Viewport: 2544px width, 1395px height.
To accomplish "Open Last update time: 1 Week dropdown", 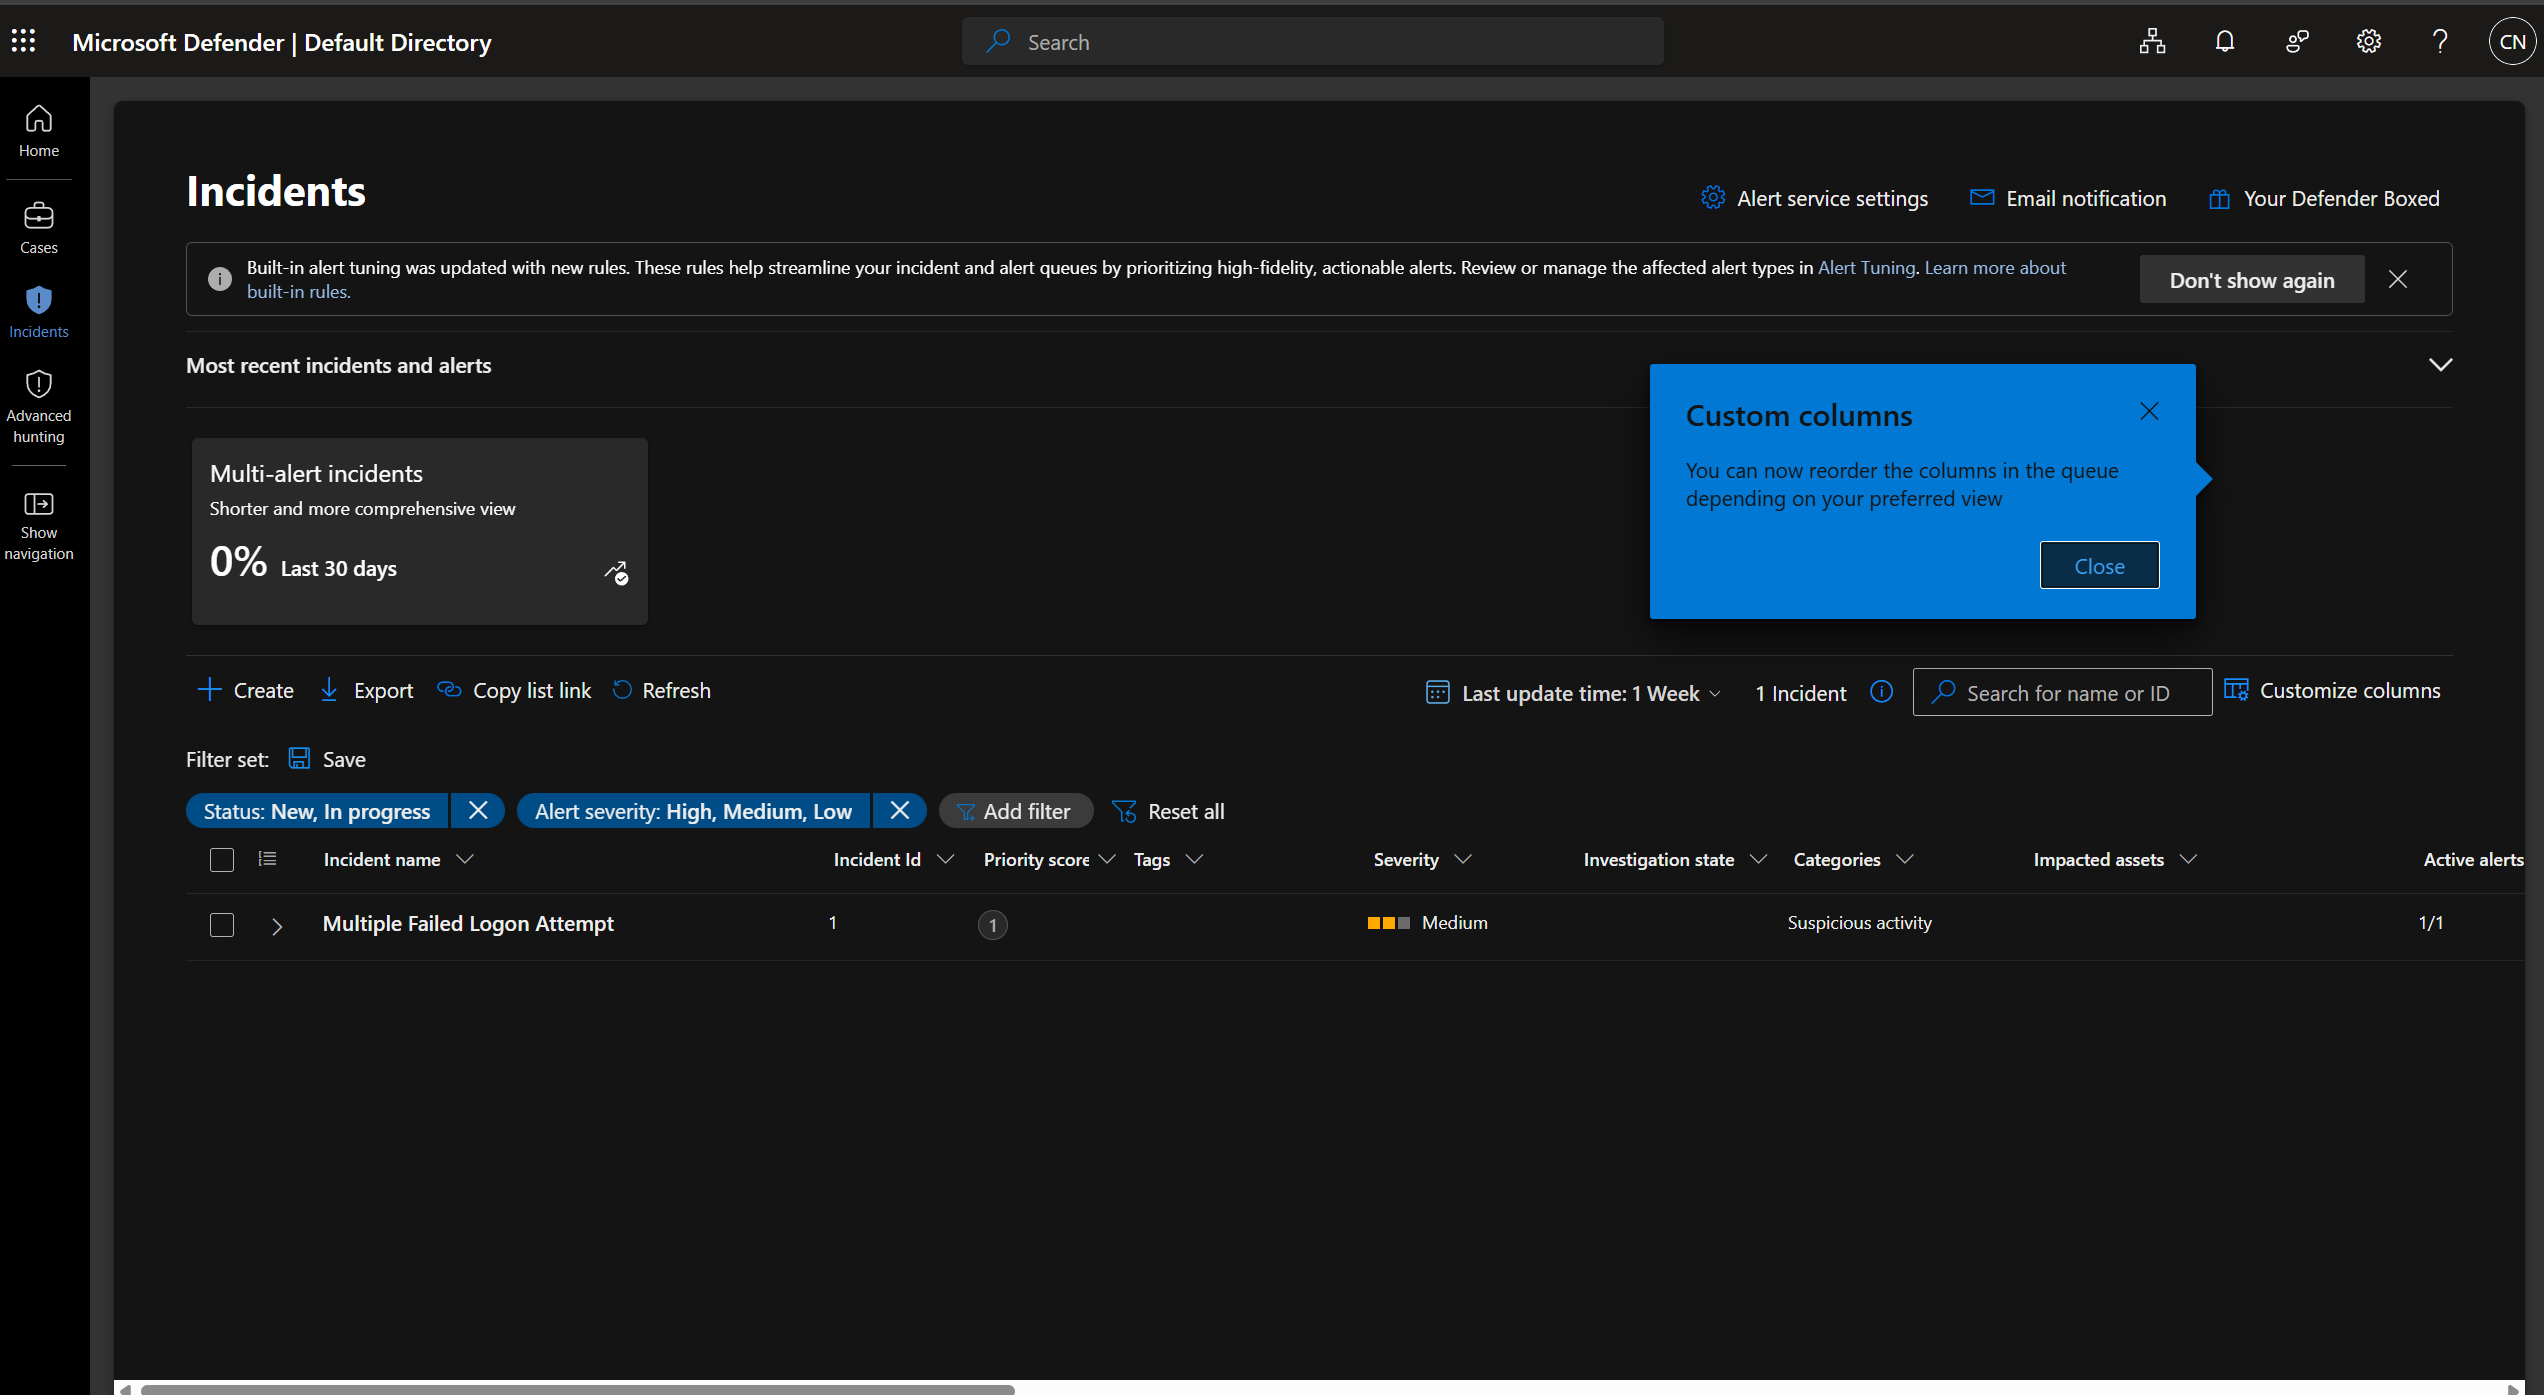I will [x=1574, y=692].
